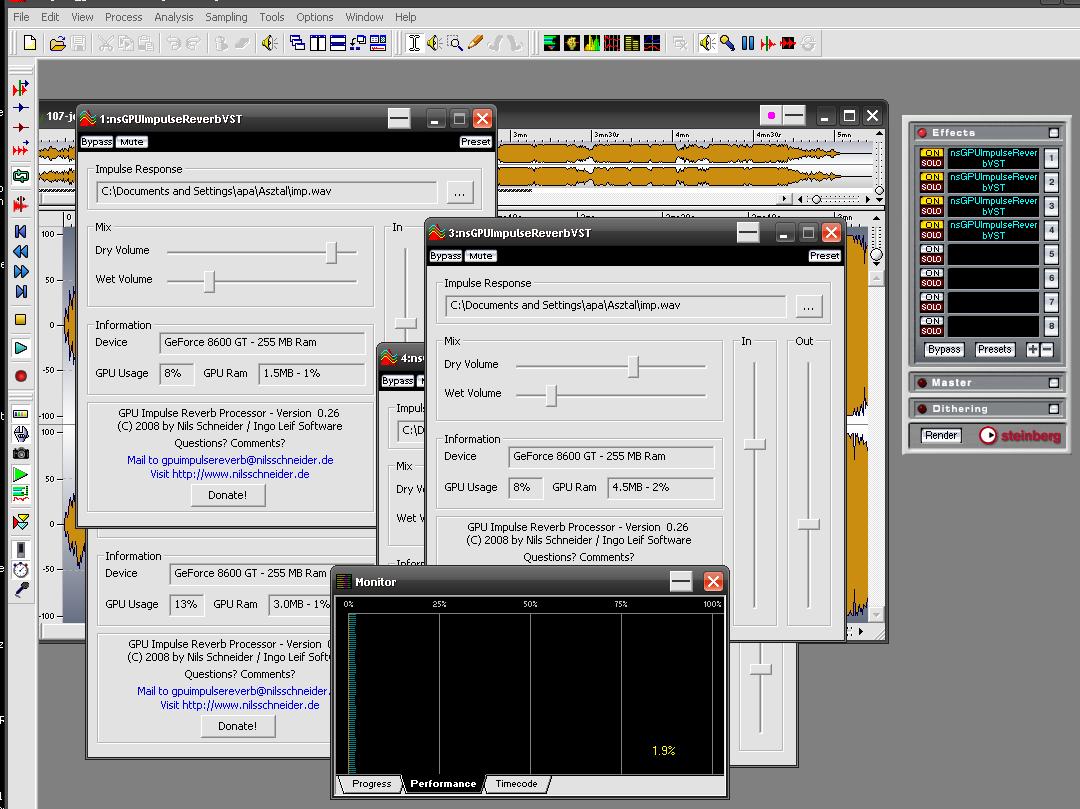Viewport: 1080px width, 809px height.
Task: Click slot number 1 button in Effects panel
Action: (1051, 158)
